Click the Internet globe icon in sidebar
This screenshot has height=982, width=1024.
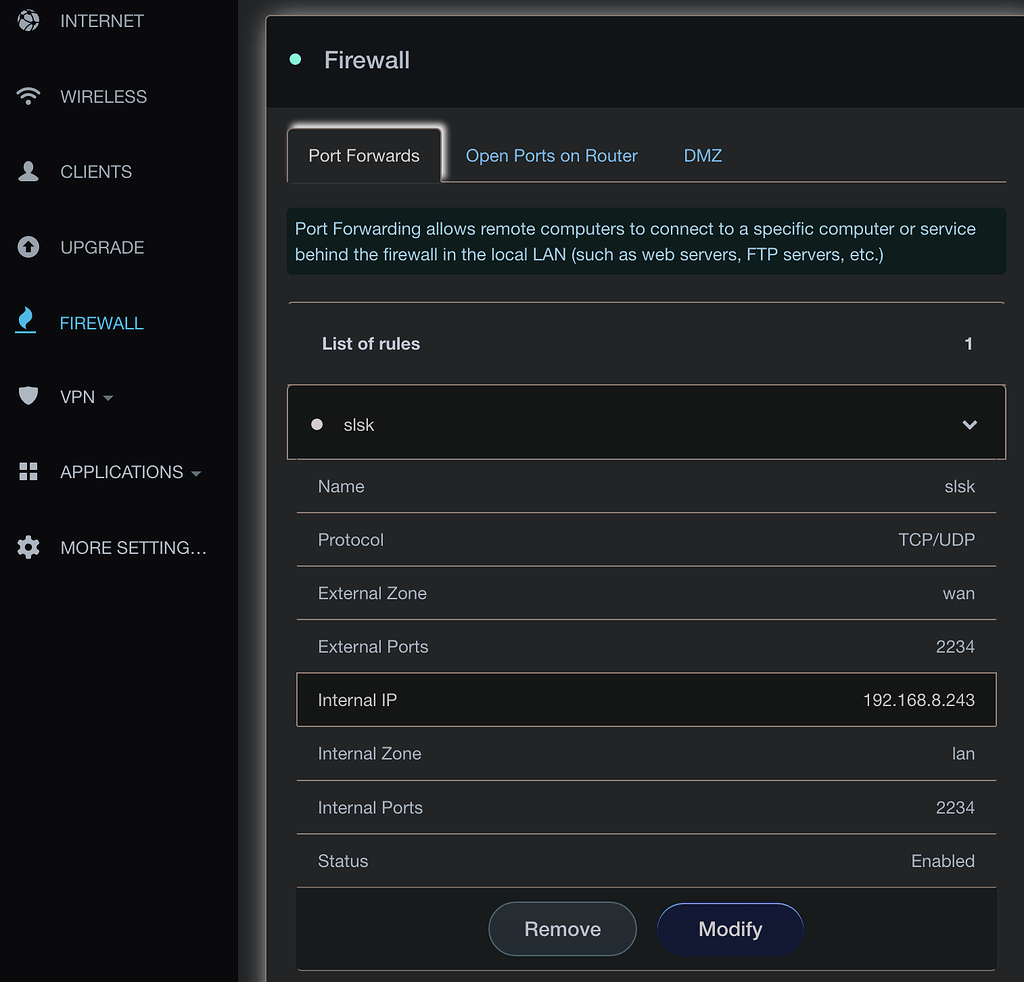pyautogui.click(x=27, y=20)
